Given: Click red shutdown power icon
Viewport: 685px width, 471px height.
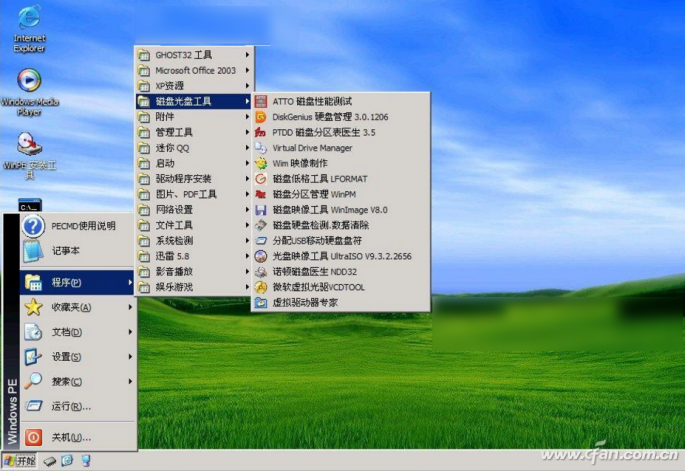Looking at the screenshot, I should 33,437.
